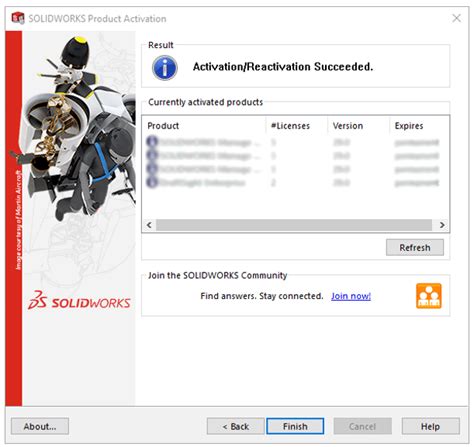The width and height of the screenshot is (474, 447).
Task: Click the Activation/Reactivation Succeeded. message
Action: pos(283,67)
